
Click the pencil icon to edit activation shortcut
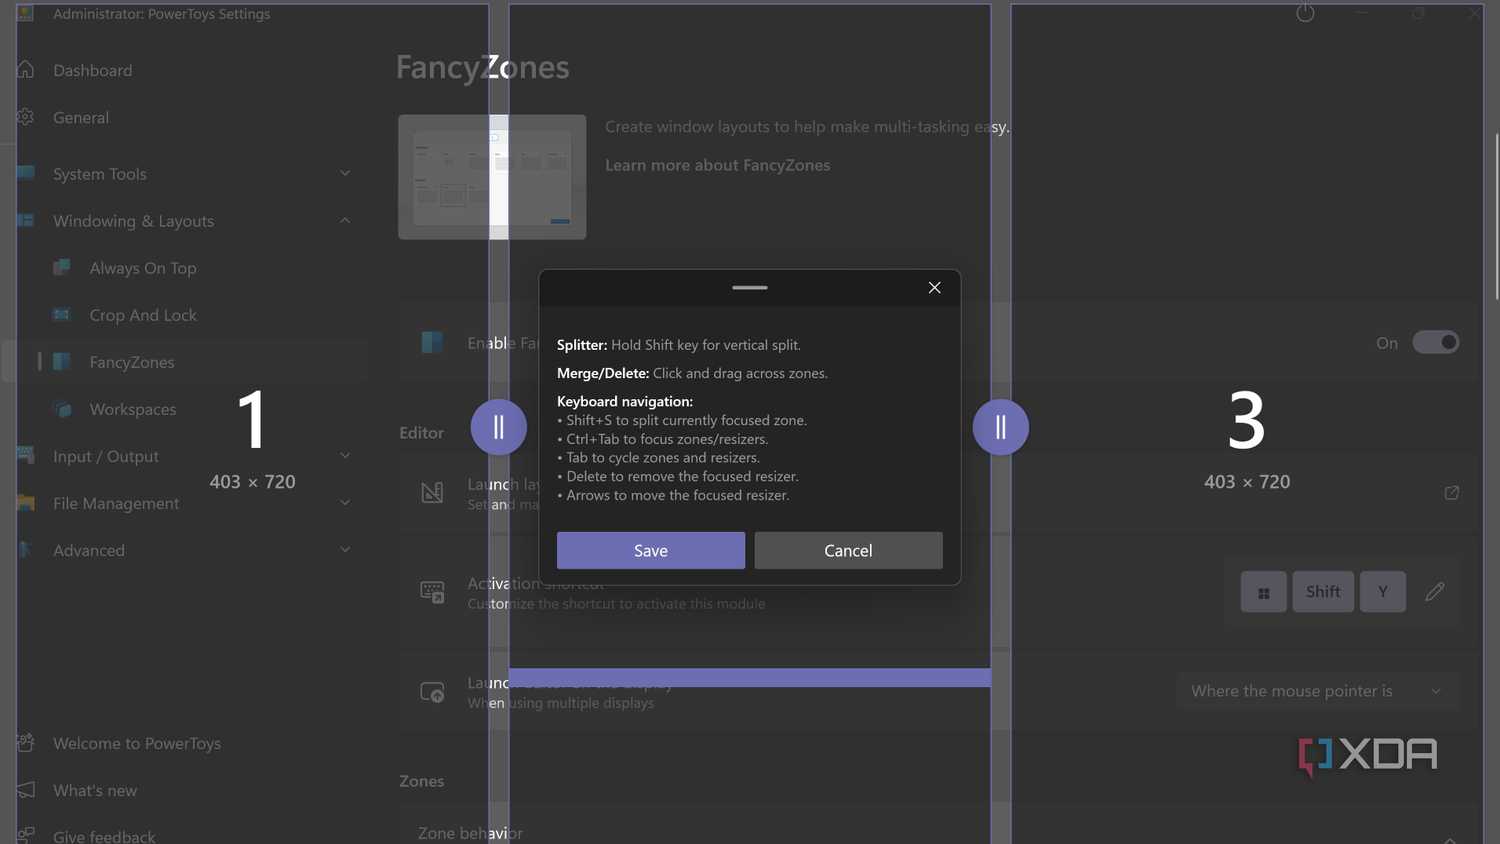pos(1435,592)
